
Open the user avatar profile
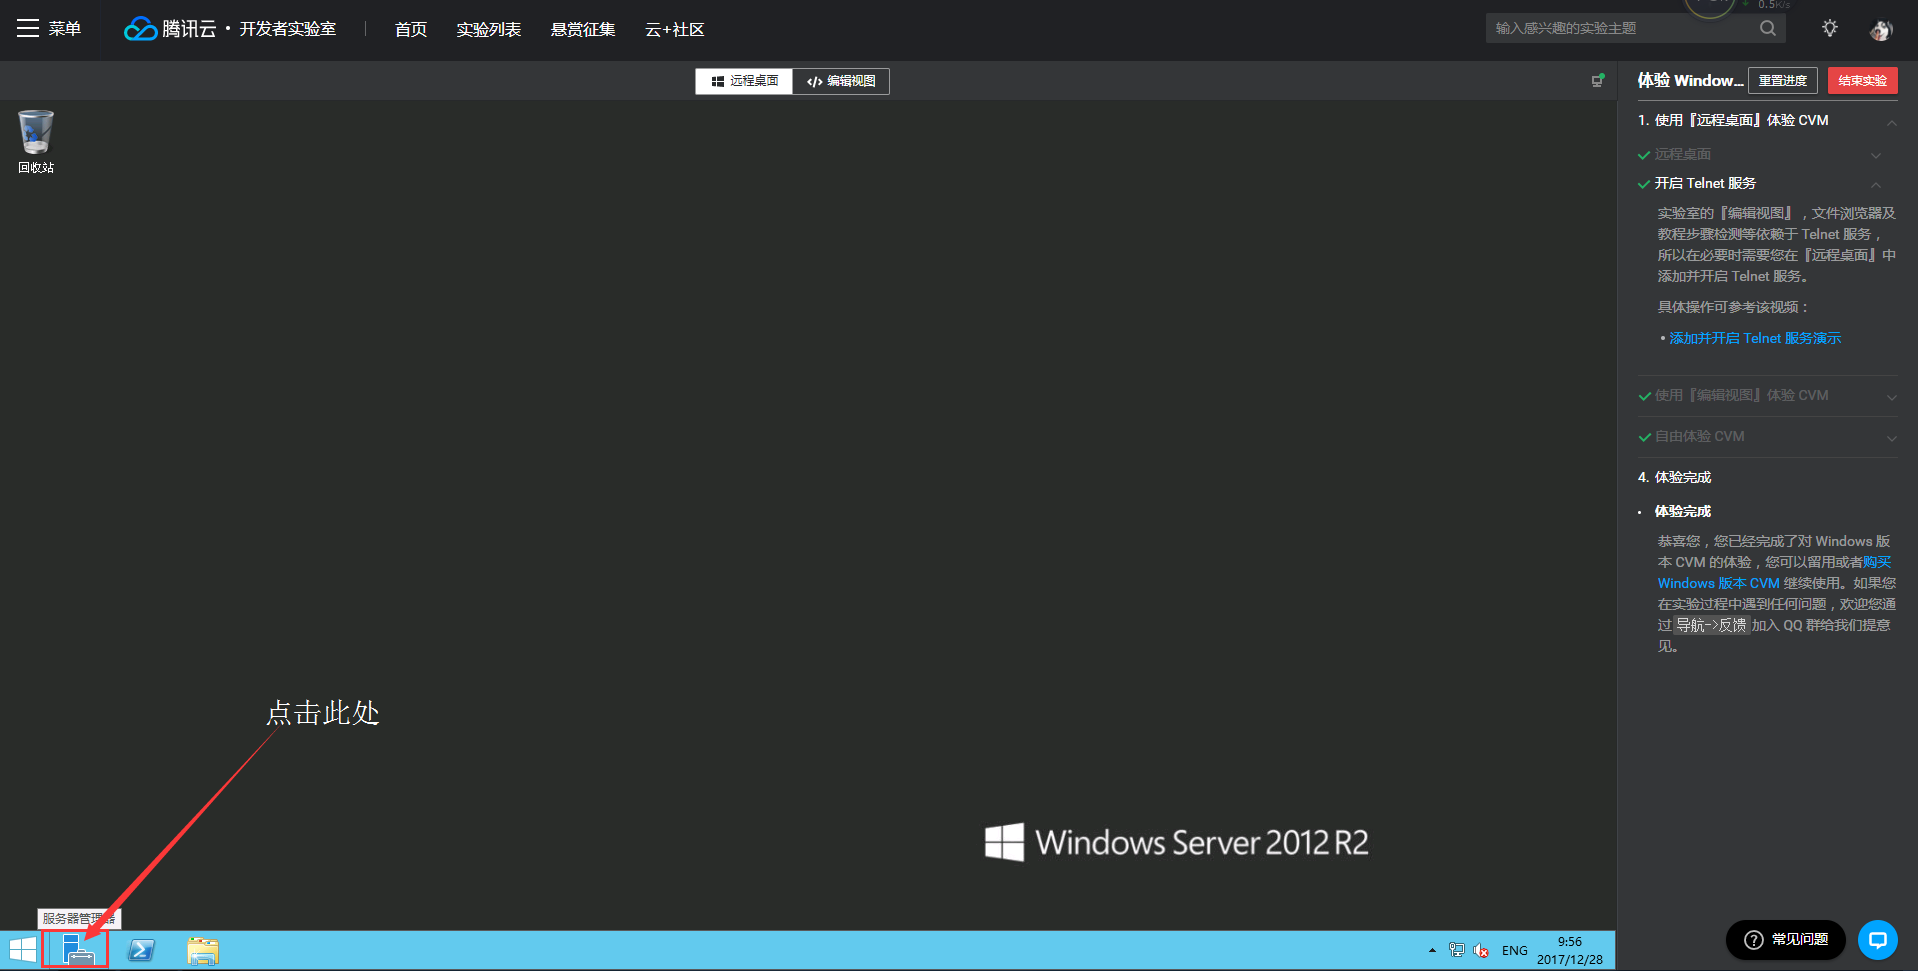click(x=1881, y=30)
